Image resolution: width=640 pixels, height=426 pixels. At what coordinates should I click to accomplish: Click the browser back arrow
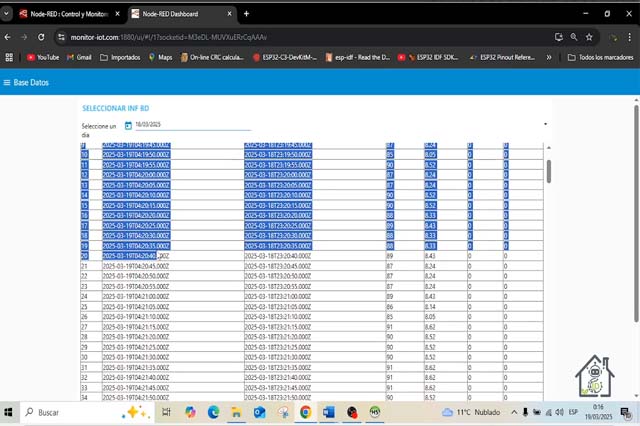[x=9, y=36]
